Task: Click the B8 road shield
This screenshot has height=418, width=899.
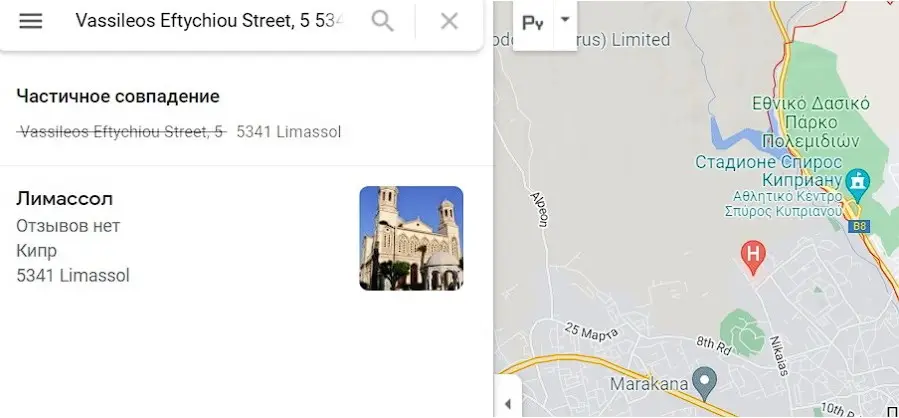Action: 859,226
